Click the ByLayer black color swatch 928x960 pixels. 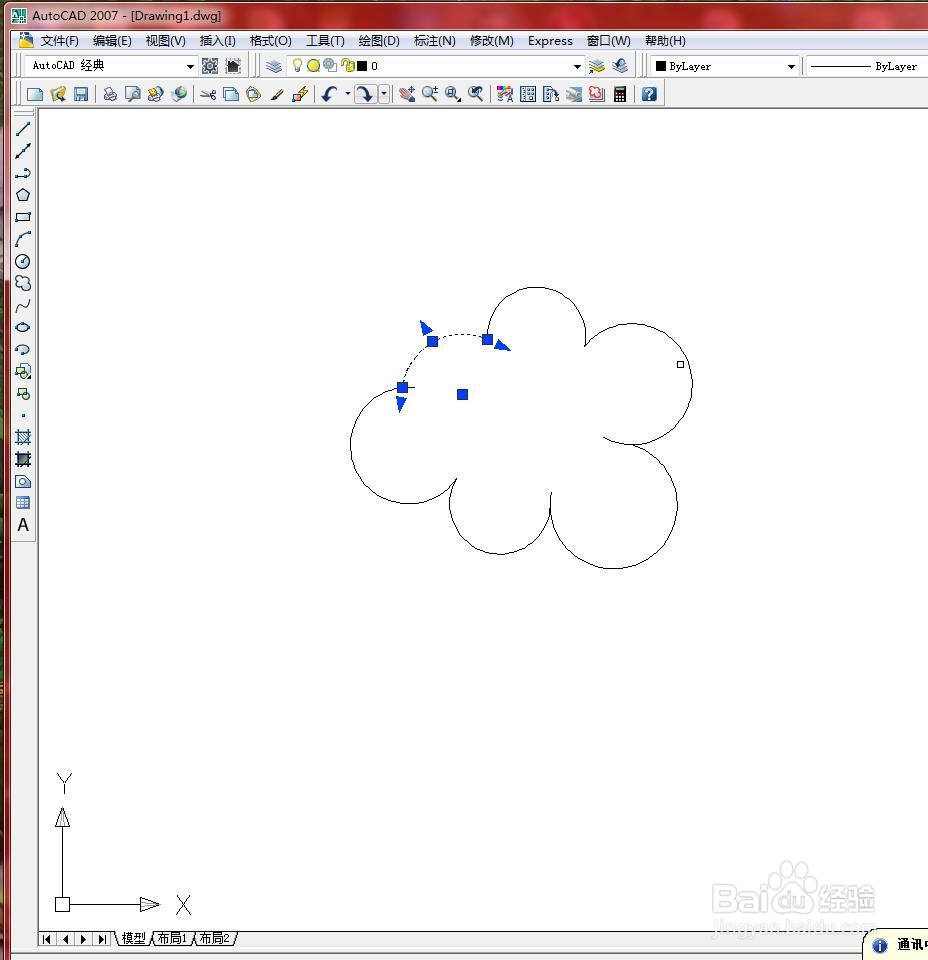coord(660,66)
